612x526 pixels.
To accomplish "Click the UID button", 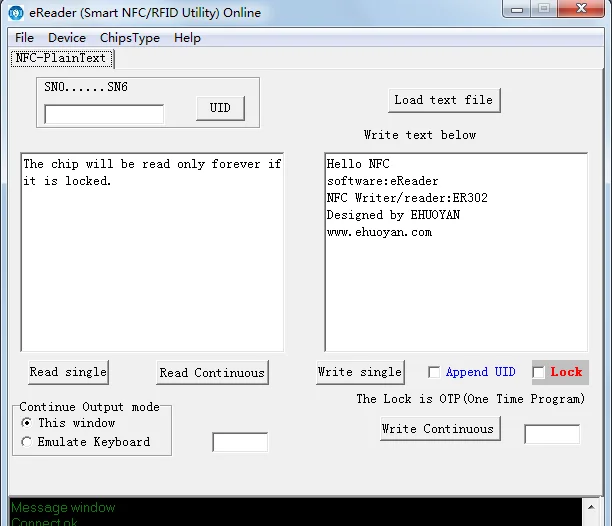I will point(220,108).
